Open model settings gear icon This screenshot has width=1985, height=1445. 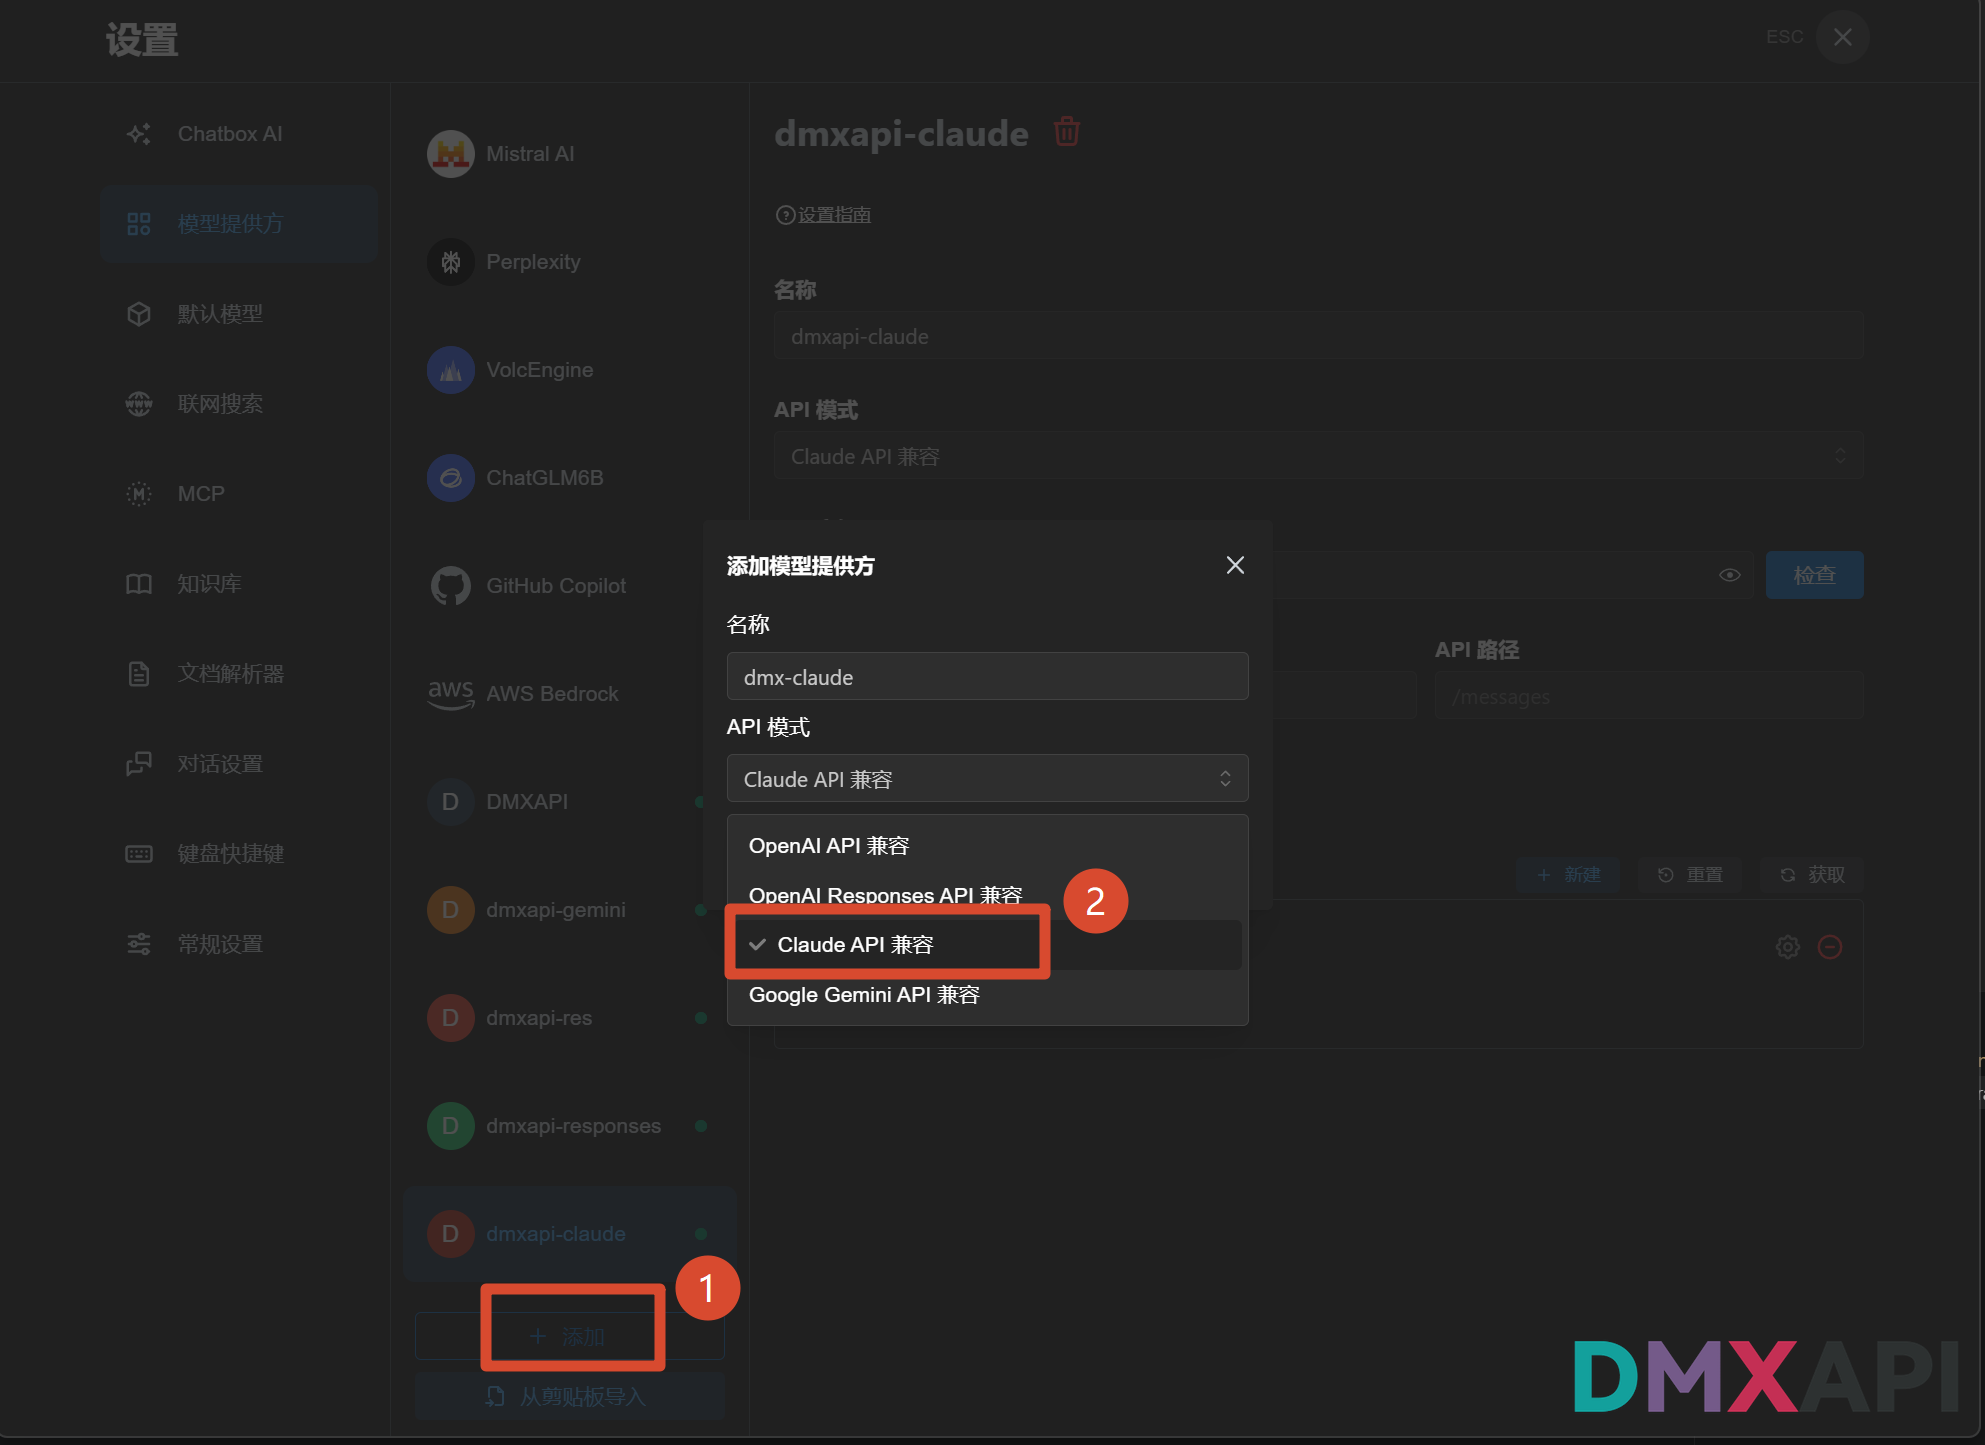click(x=1788, y=947)
